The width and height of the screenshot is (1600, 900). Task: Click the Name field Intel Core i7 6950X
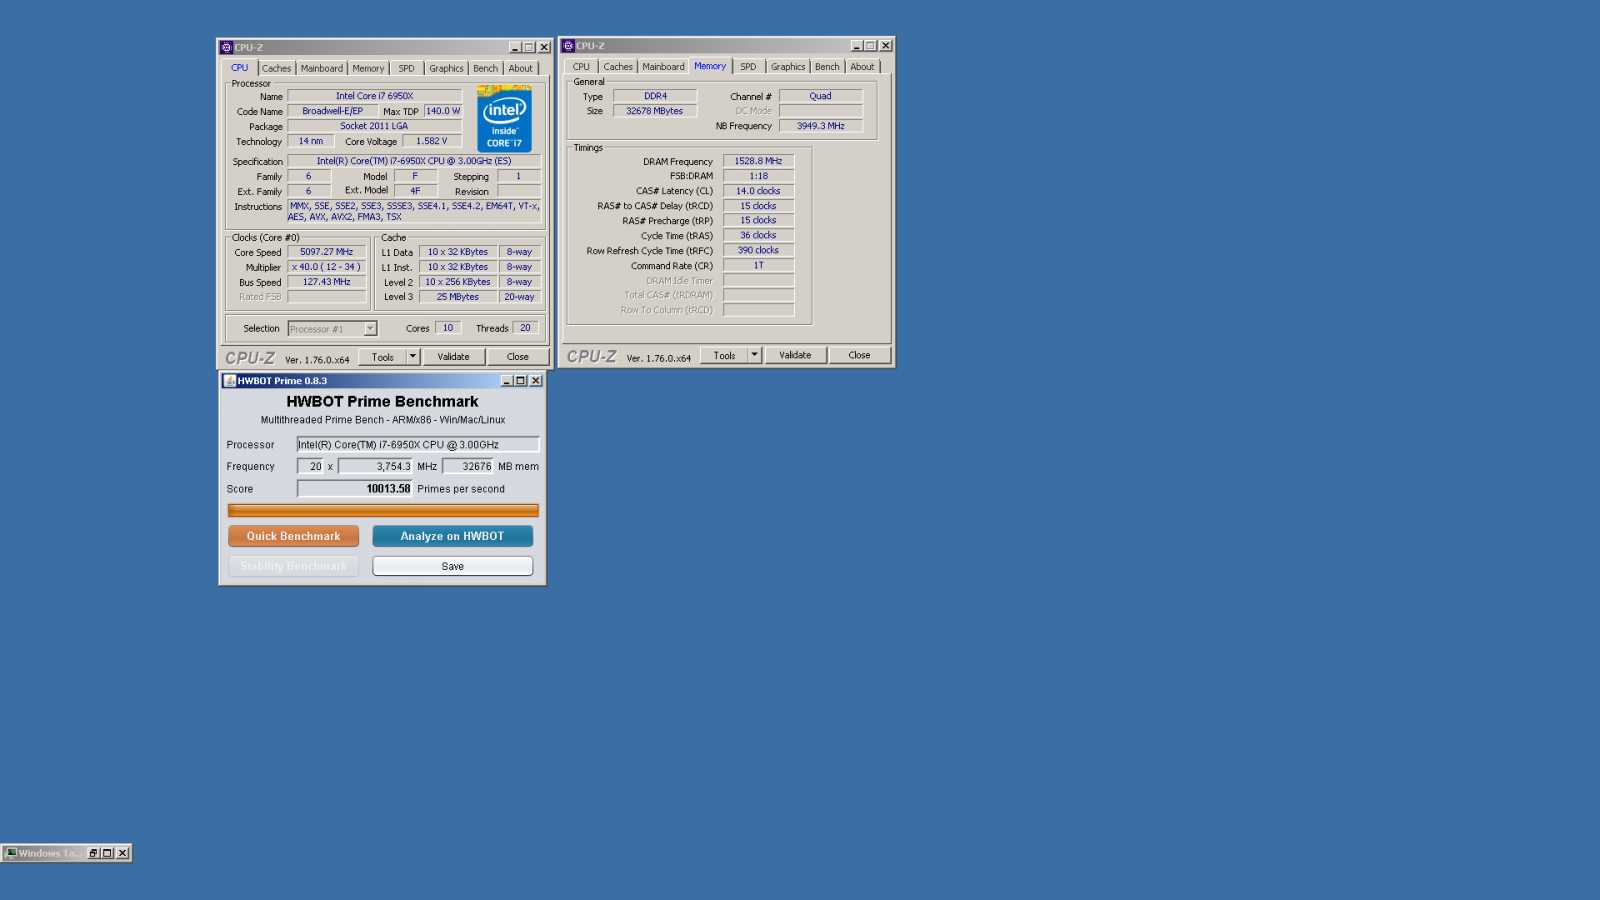point(375,96)
